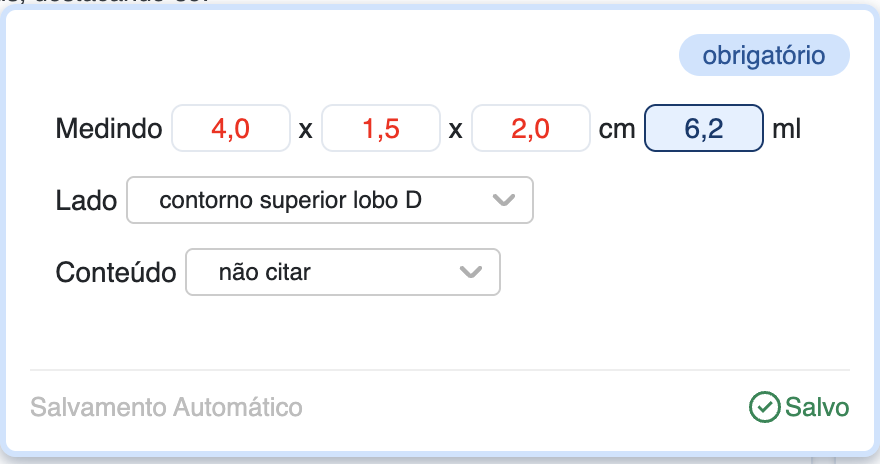The width and height of the screenshot is (880, 464).
Task: Open the Lado dropdown showing contorno superior
Action: tap(310, 201)
